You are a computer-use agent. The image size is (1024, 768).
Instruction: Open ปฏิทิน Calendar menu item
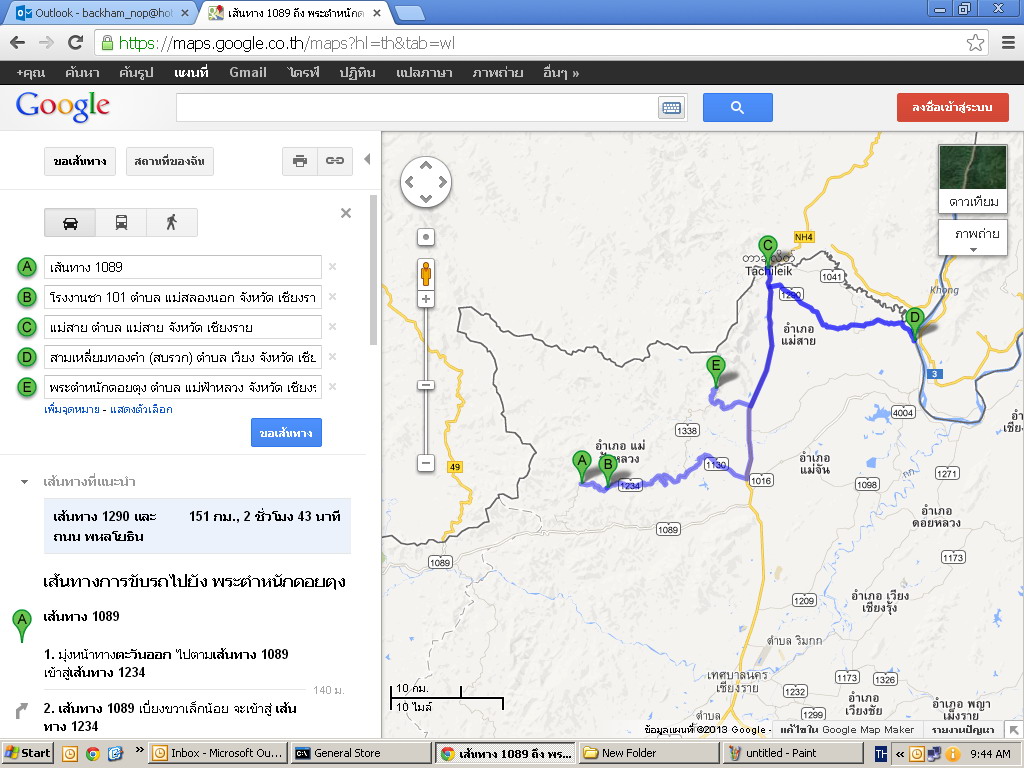(x=357, y=72)
